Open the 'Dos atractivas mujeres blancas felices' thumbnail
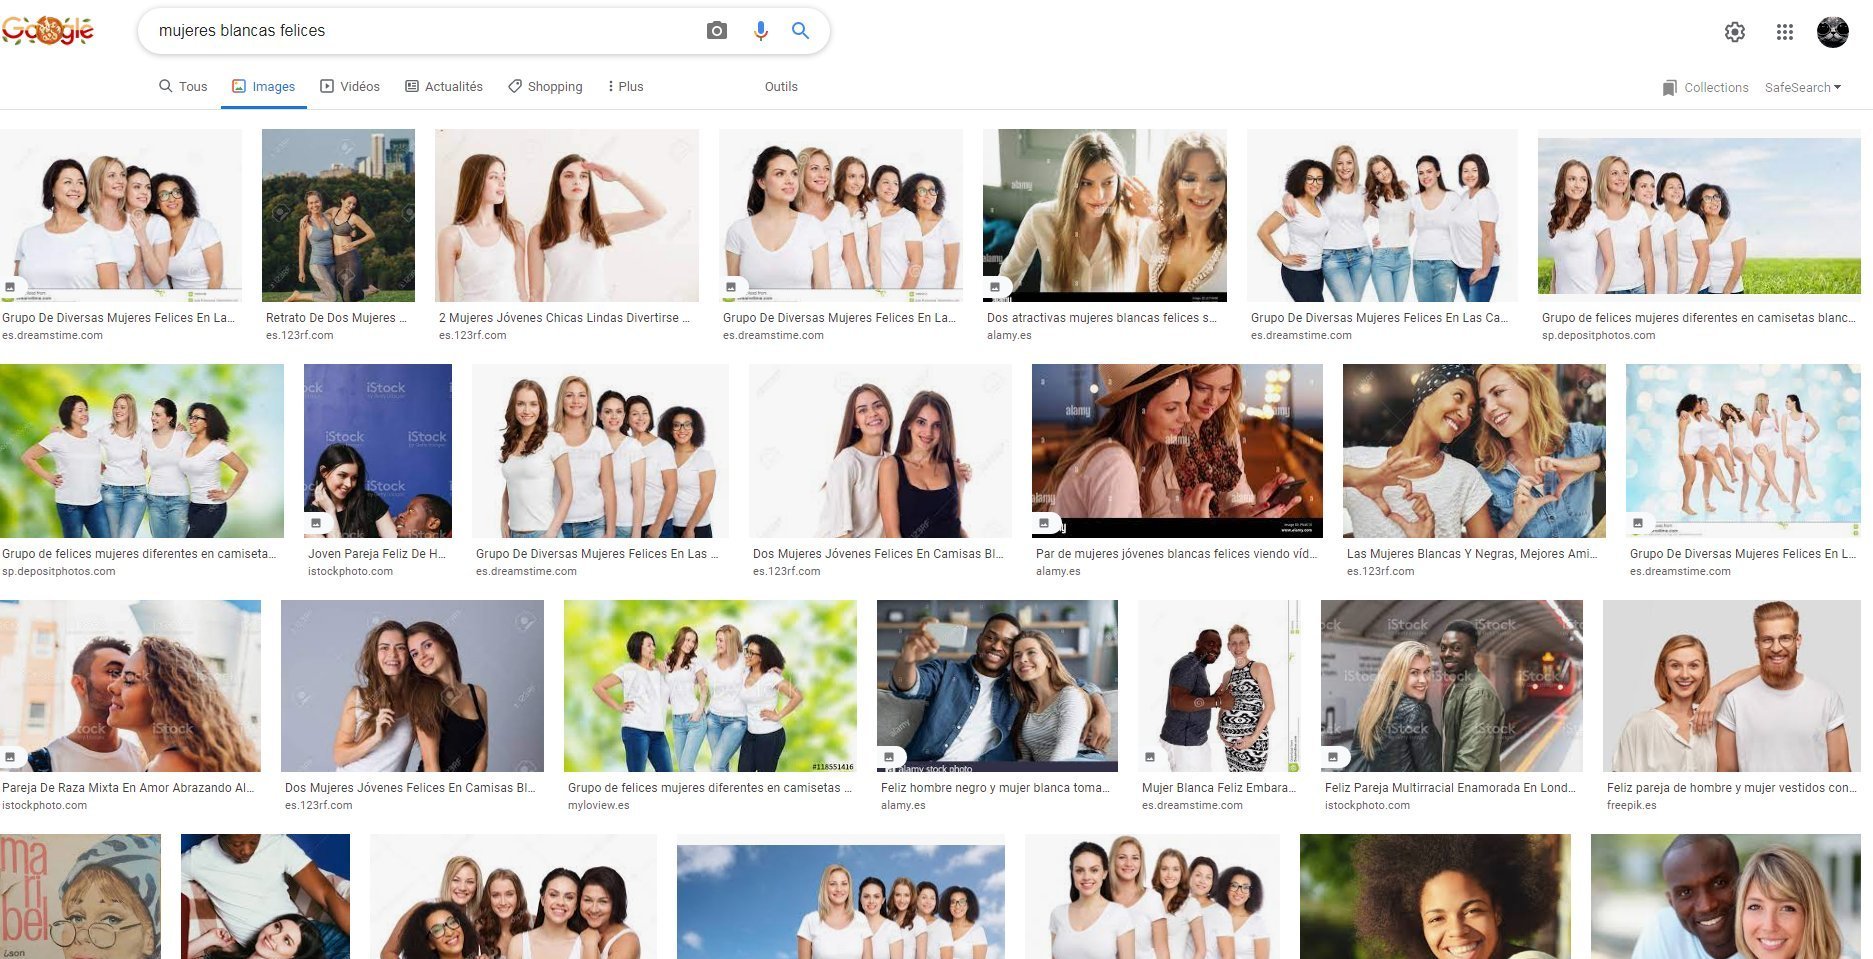1873x959 pixels. click(x=1105, y=215)
